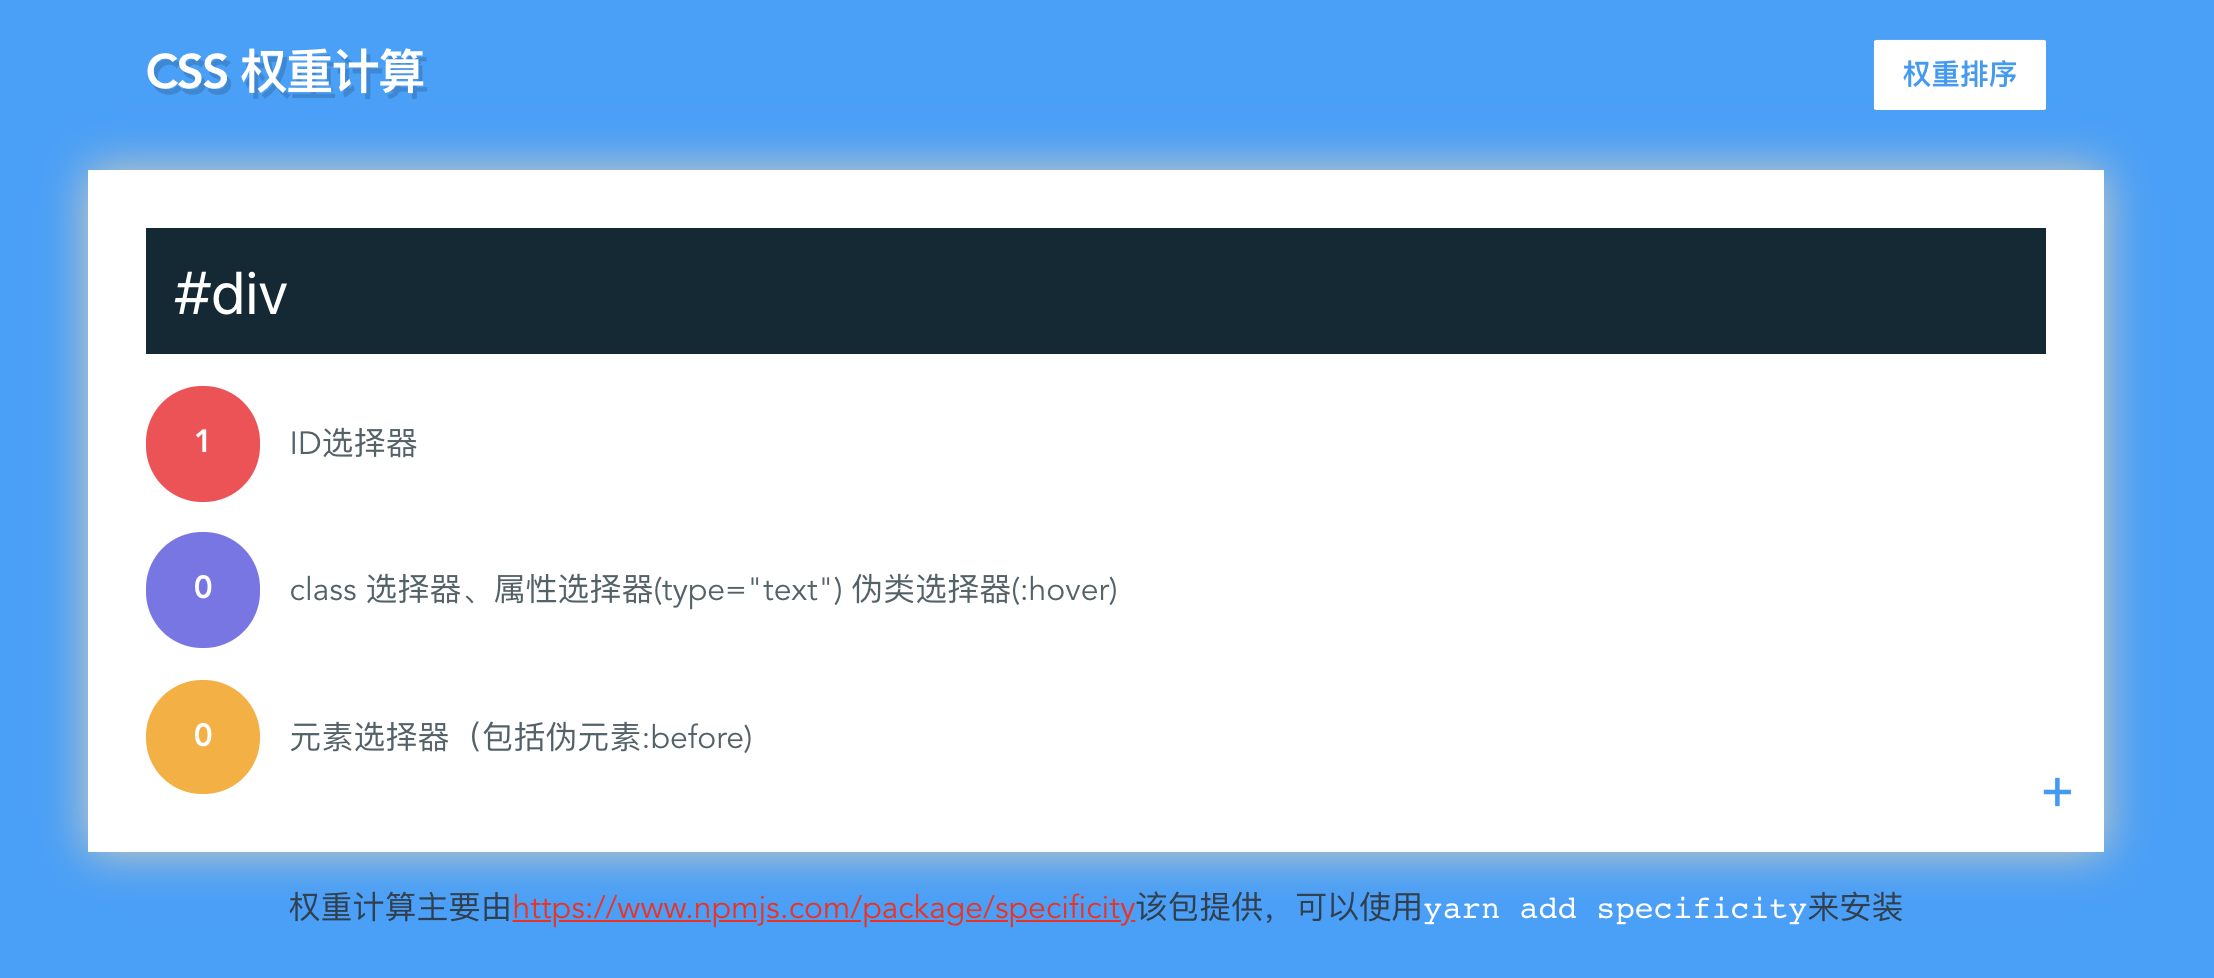Click the red ID selector count circle

point(203,444)
